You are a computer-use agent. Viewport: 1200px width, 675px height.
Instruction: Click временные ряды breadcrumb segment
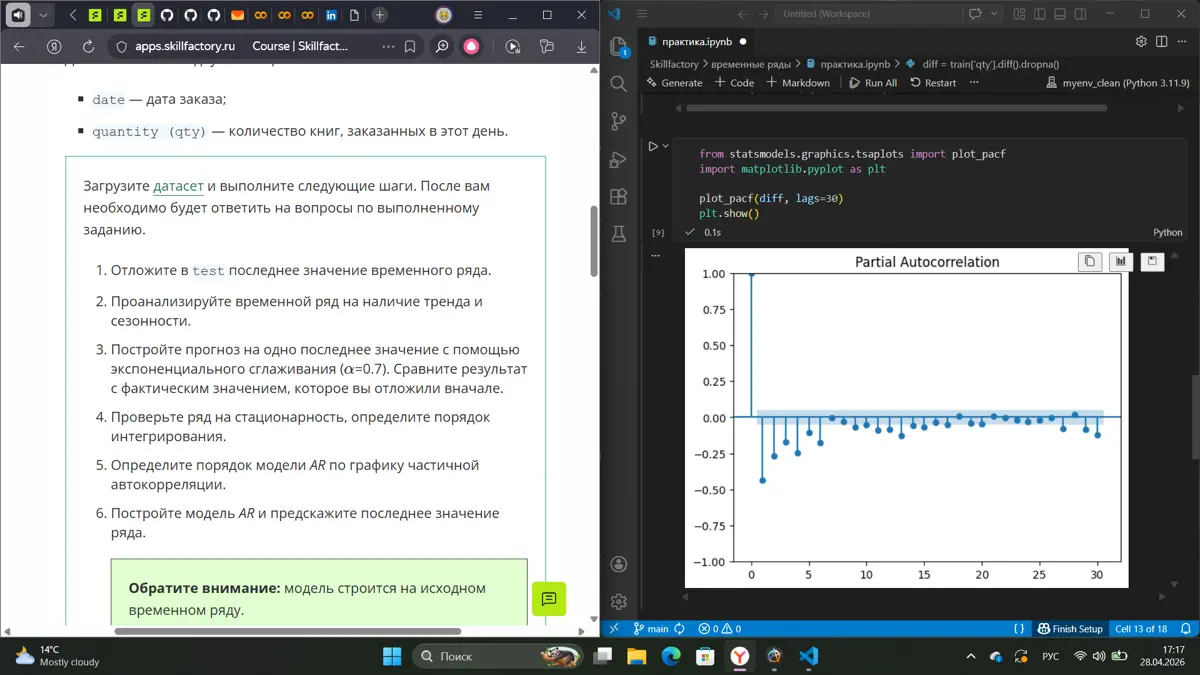click(752, 64)
